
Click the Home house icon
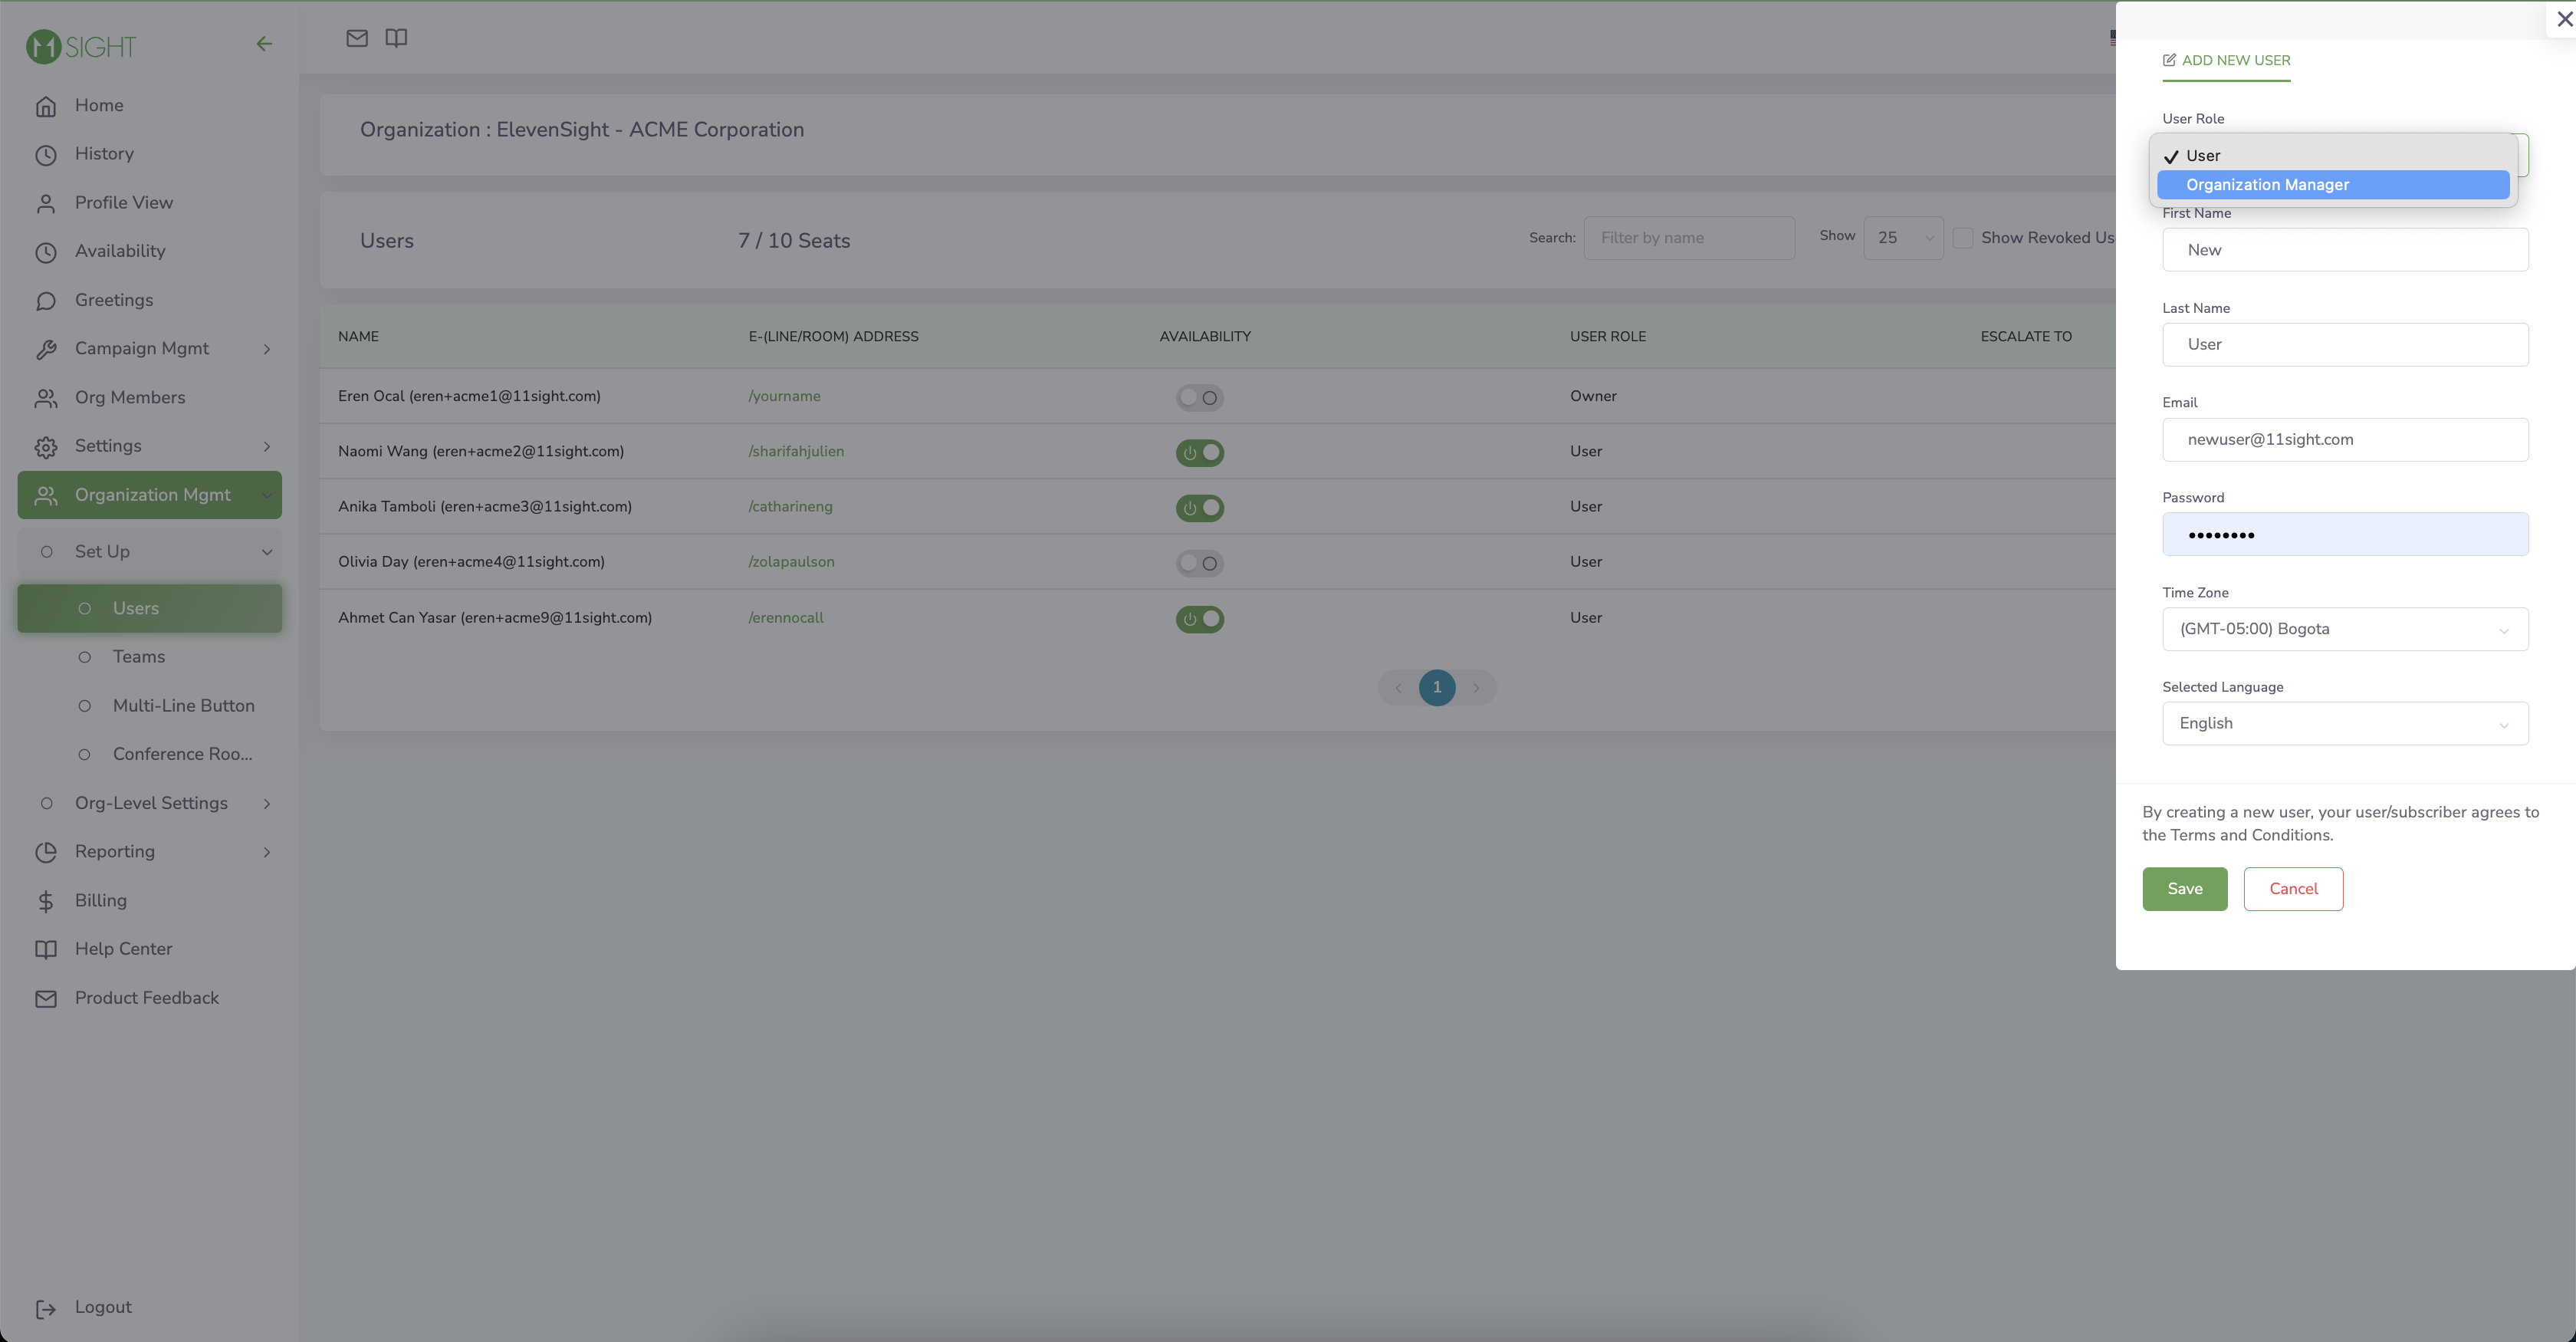pos(46,106)
